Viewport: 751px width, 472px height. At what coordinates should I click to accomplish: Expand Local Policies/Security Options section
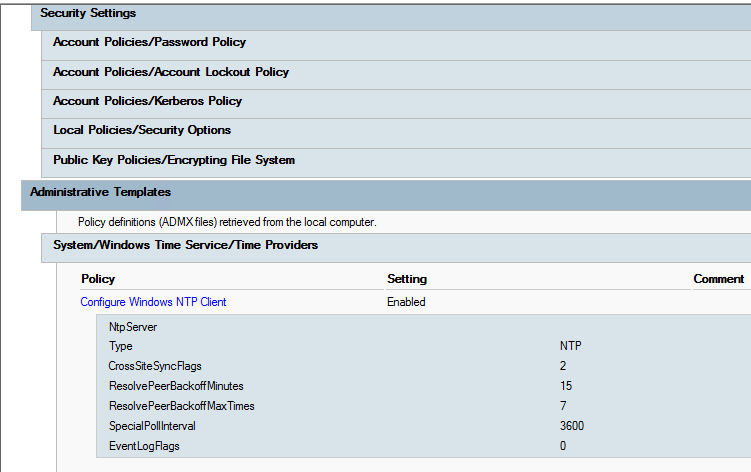pos(142,130)
